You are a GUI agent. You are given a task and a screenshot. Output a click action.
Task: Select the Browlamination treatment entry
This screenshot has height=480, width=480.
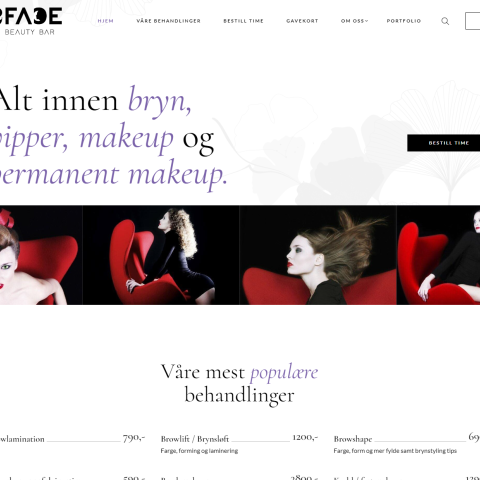[x=22, y=439]
